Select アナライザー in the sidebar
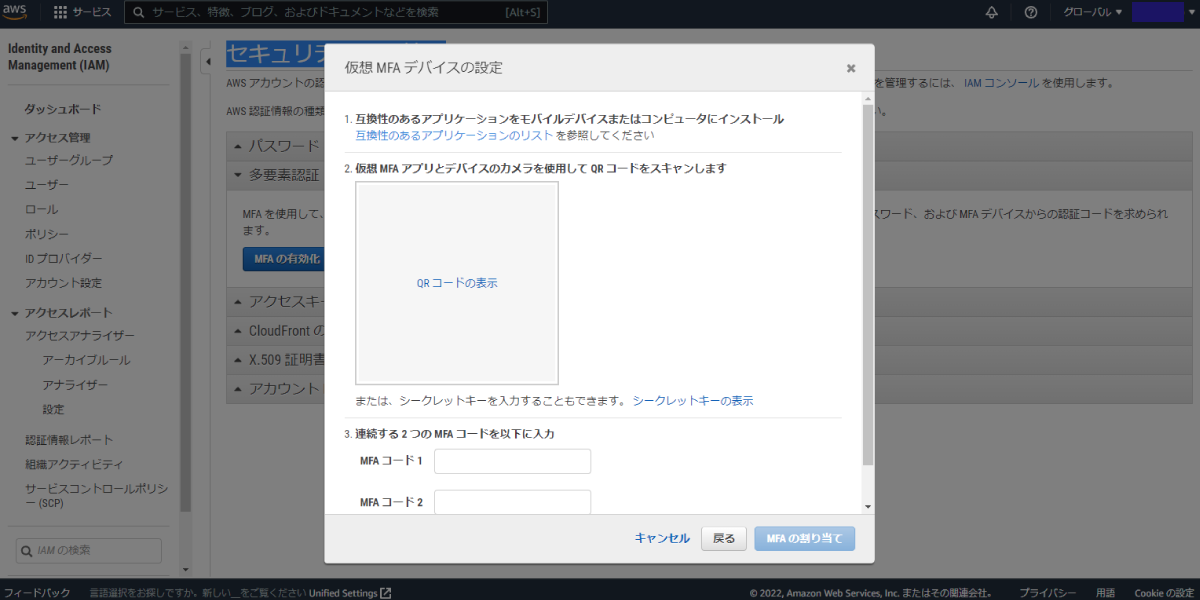Image resolution: width=1200 pixels, height=600 pixels. [x=75, y=385]
